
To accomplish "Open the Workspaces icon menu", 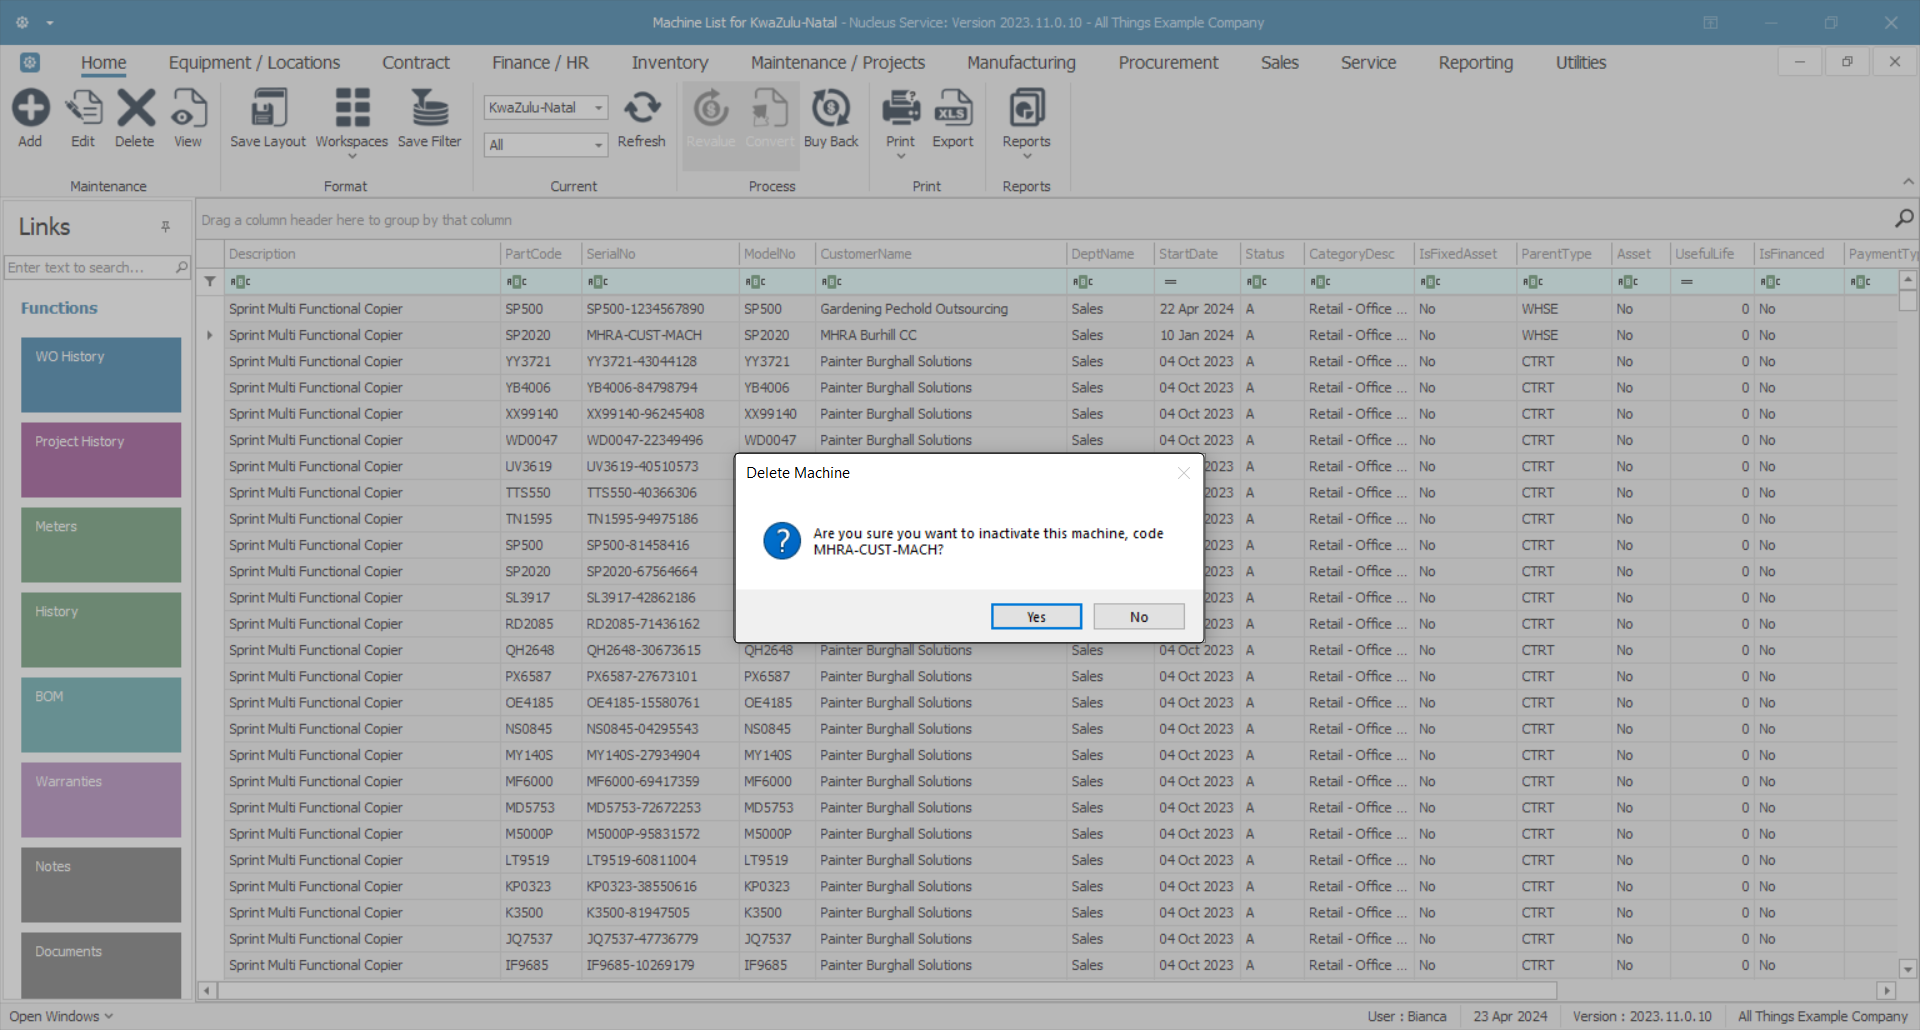I will coord(352,109).
